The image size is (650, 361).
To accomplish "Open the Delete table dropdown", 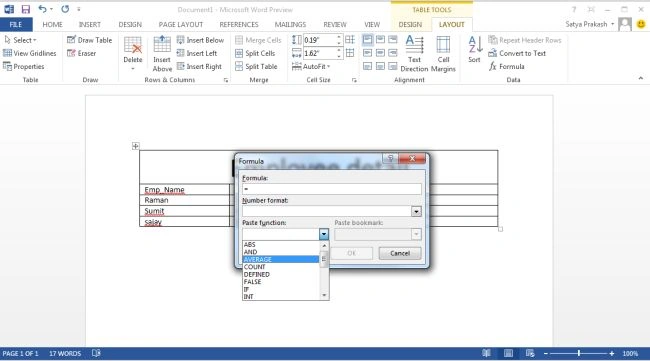I will point(133,54).
